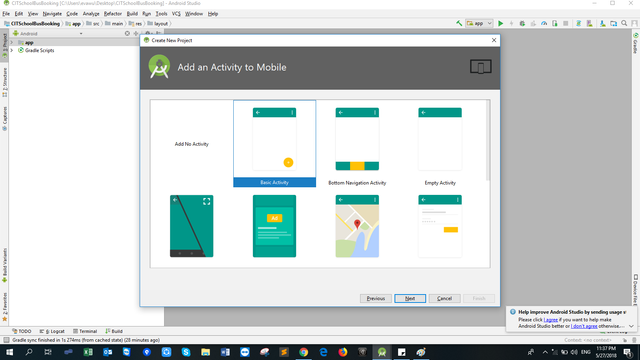
Task: Click the Next button
Action: [410, 298]
